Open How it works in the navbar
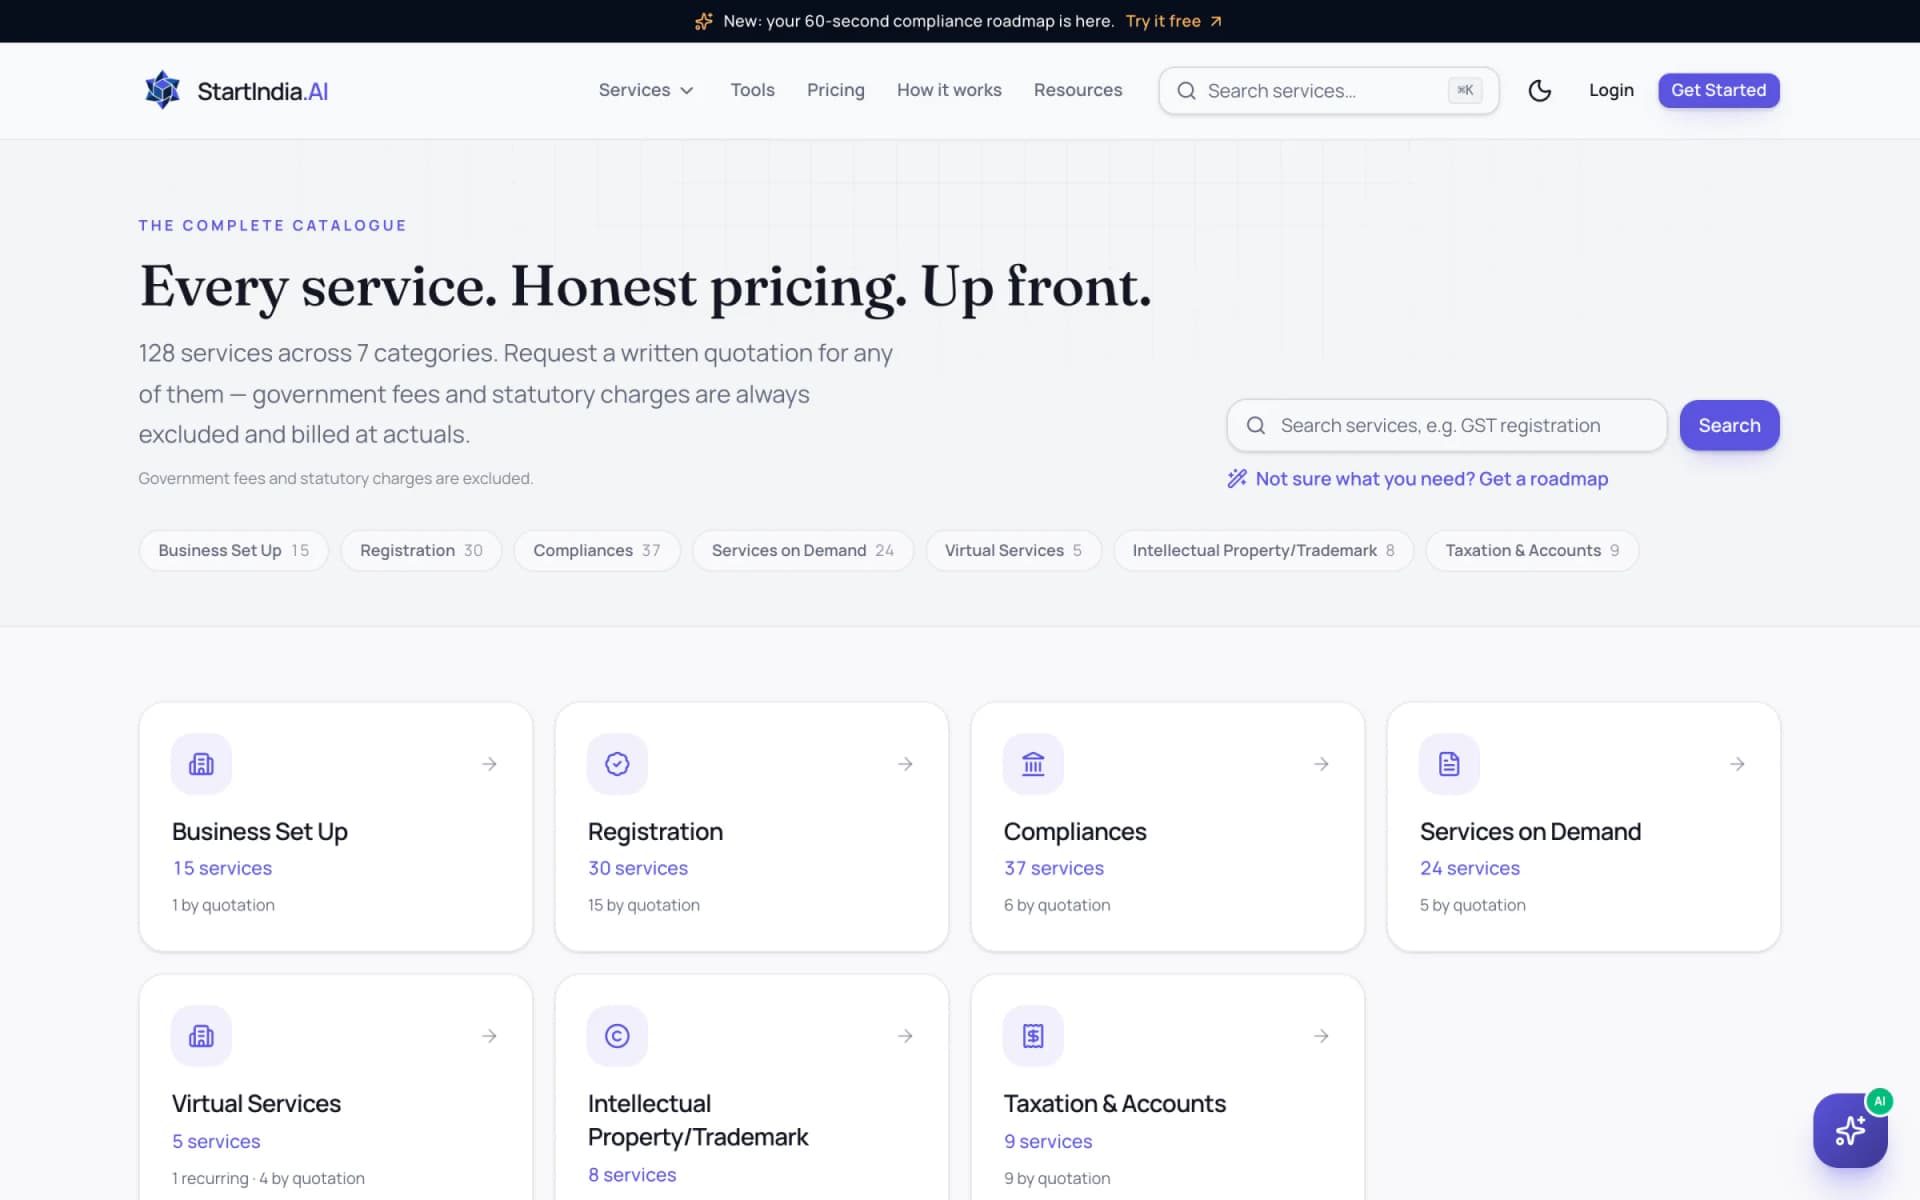The height and width of the screenshot is (1200, 1920). click(949, 90)
